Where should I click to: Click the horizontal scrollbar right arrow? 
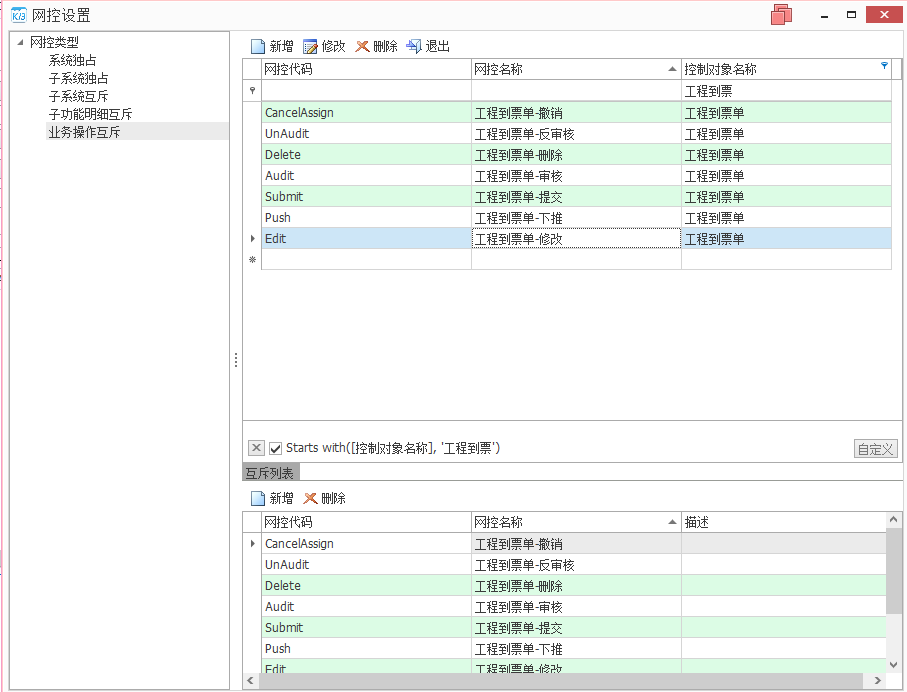click(877, 680)
